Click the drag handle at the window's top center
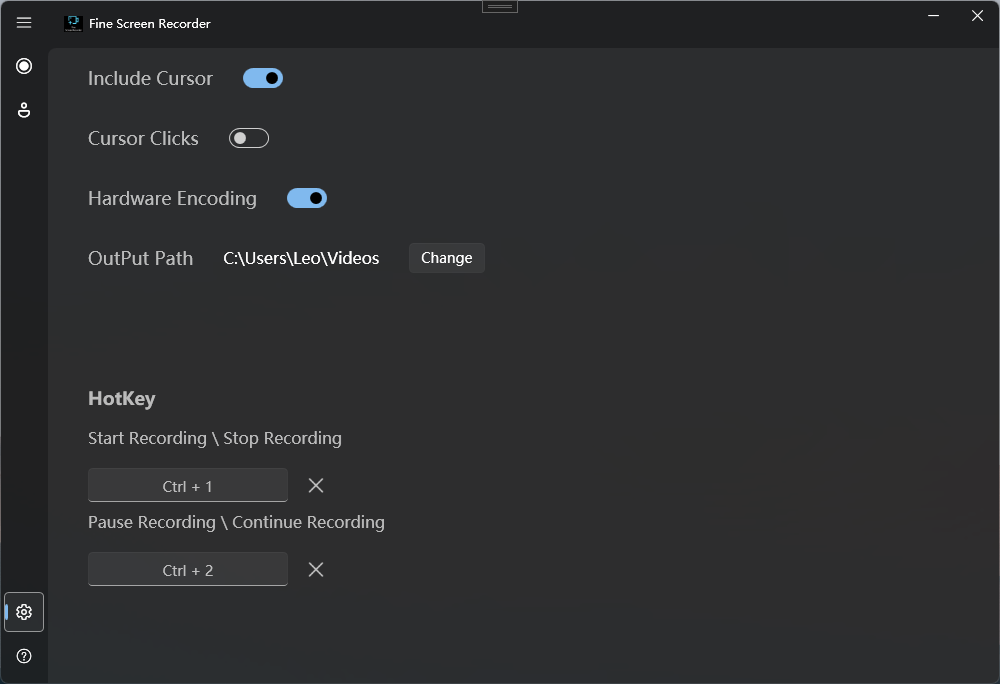 [500, 7]
